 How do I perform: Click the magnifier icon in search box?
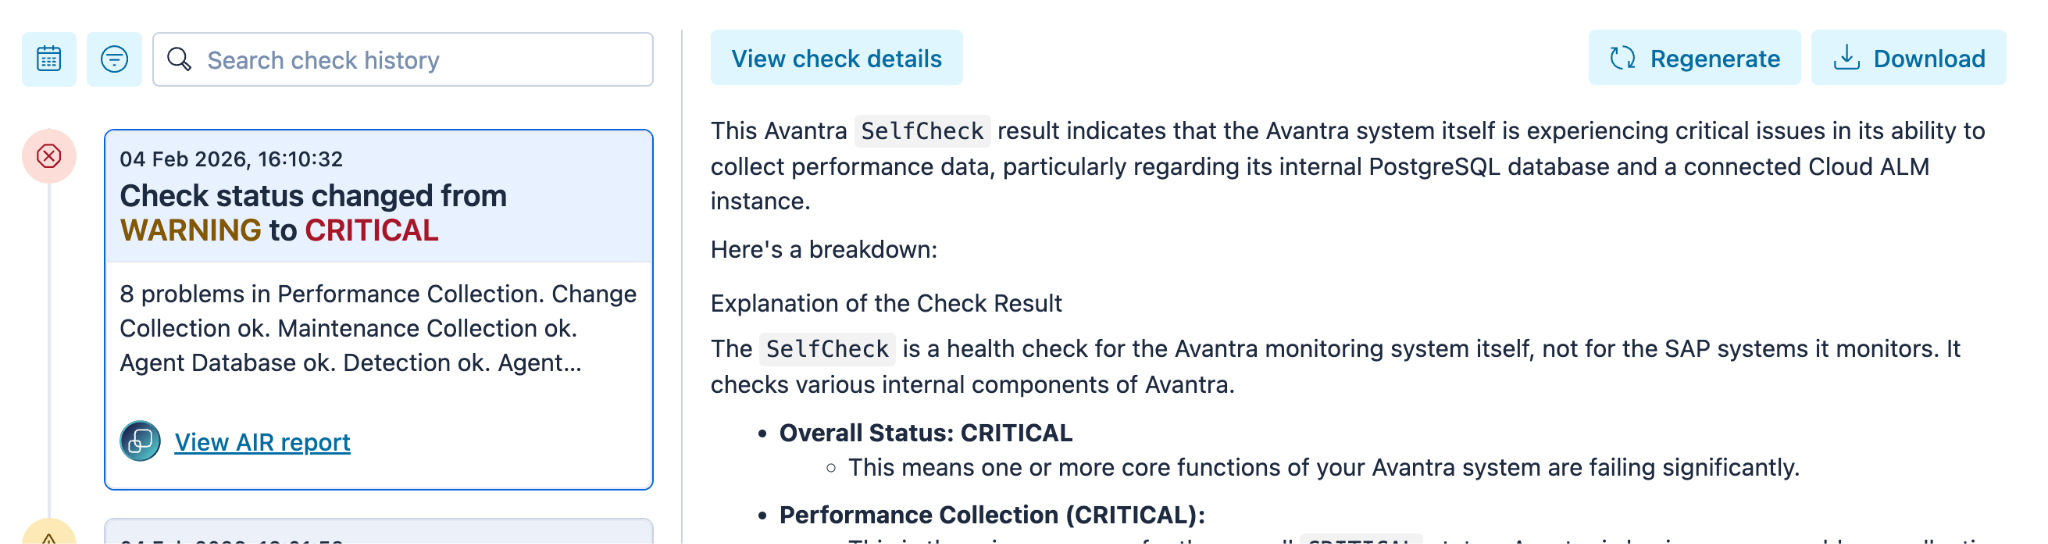(x=180, y=60)
